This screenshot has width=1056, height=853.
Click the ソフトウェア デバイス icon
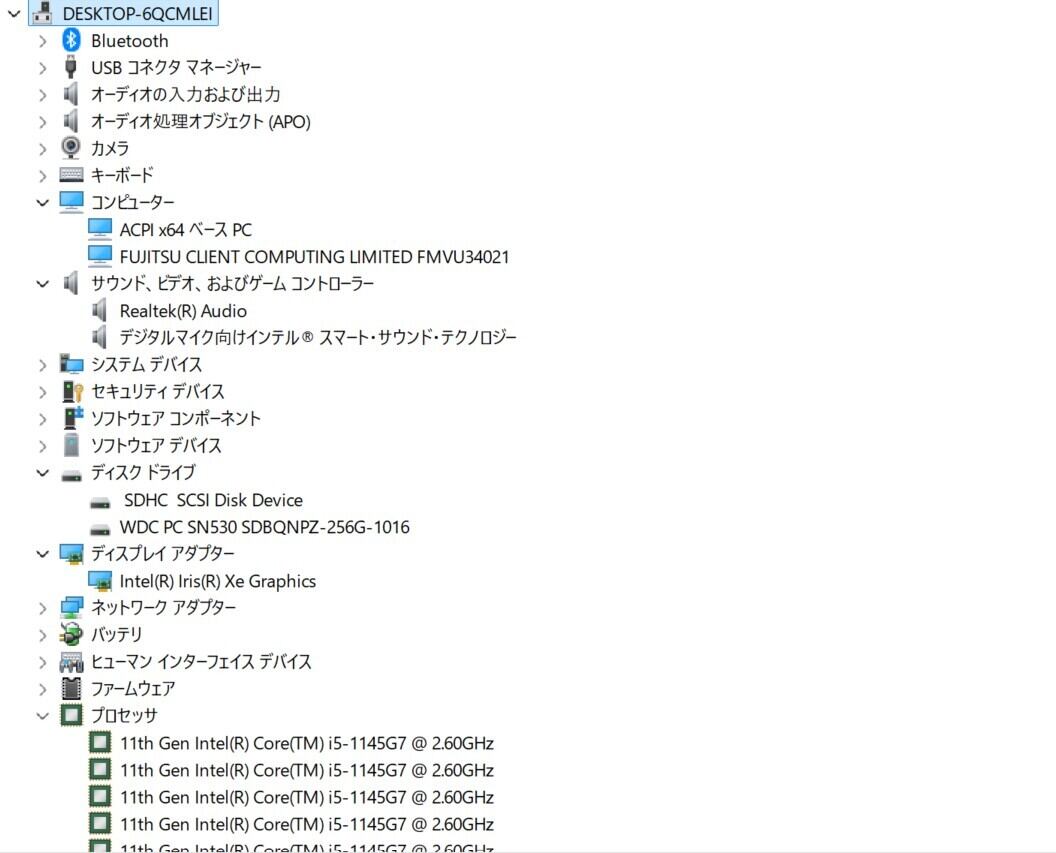click(x=71, y=445)
